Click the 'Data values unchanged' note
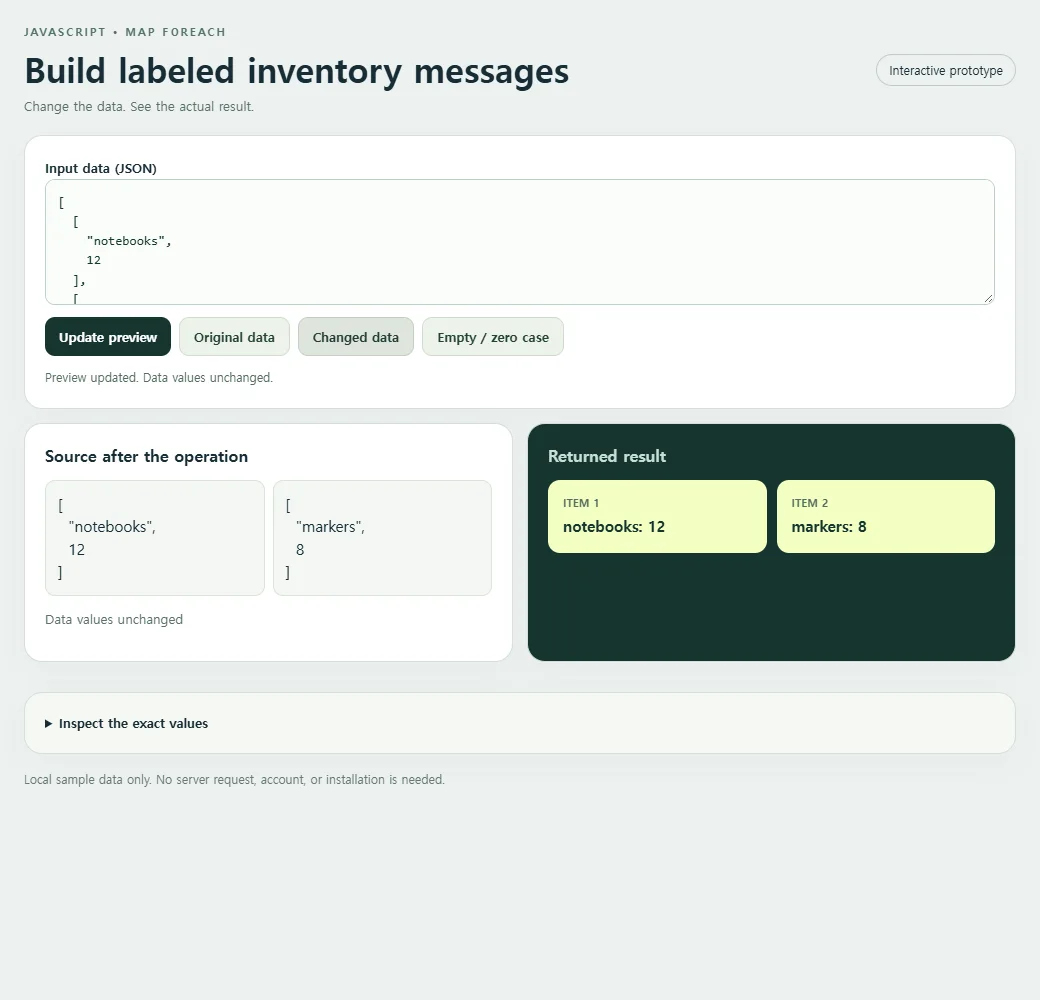The width and height of the screenshot is (1040, 1000). click(114, 619)
